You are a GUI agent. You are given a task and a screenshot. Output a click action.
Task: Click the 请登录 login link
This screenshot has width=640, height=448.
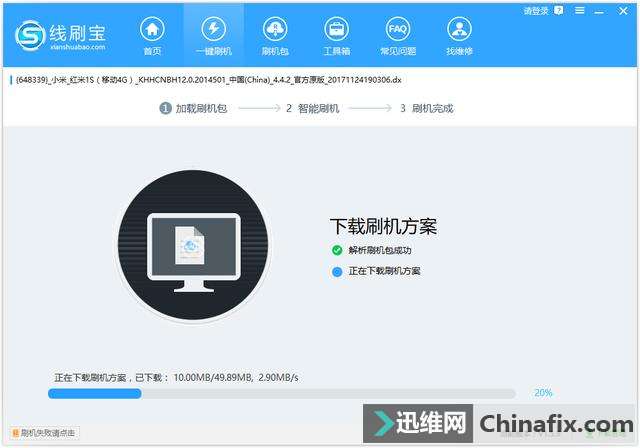537,11
